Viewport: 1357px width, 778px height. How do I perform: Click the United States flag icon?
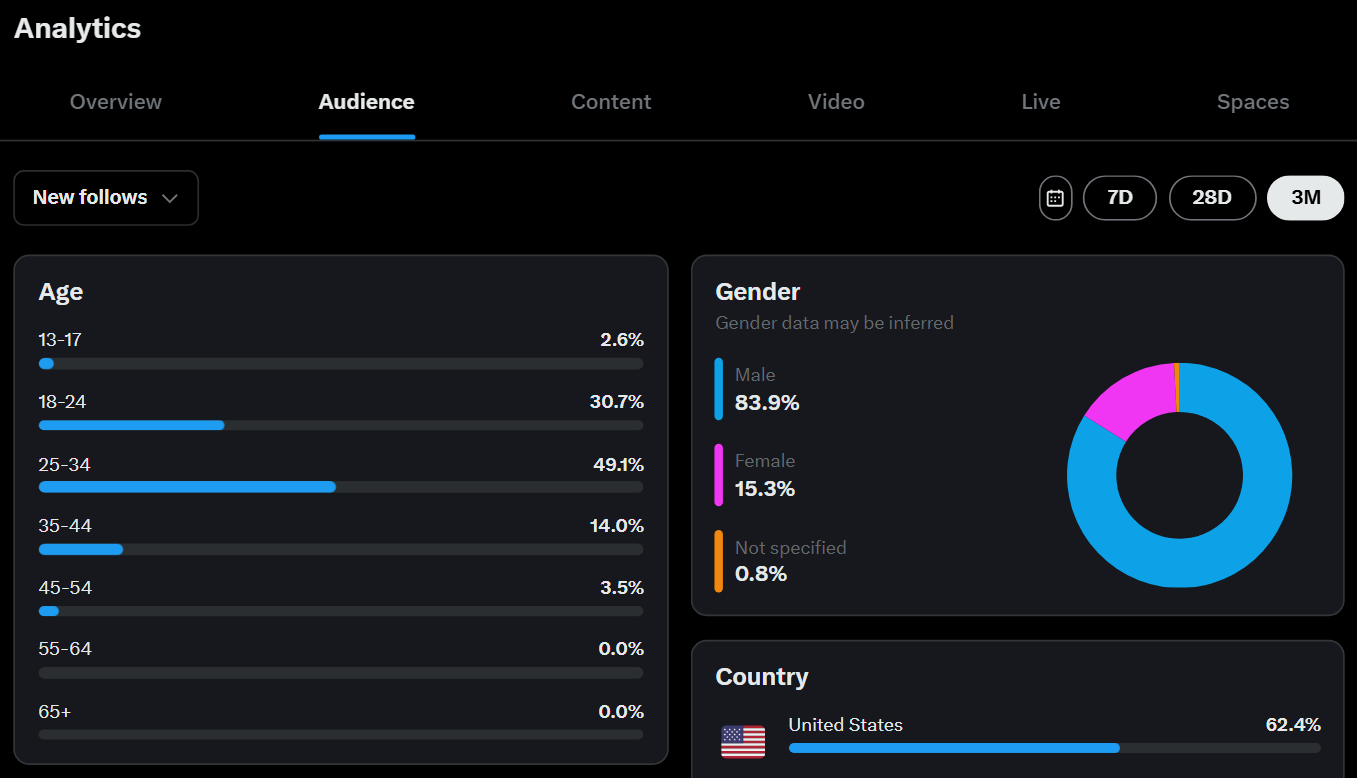(x=743, y=742)
